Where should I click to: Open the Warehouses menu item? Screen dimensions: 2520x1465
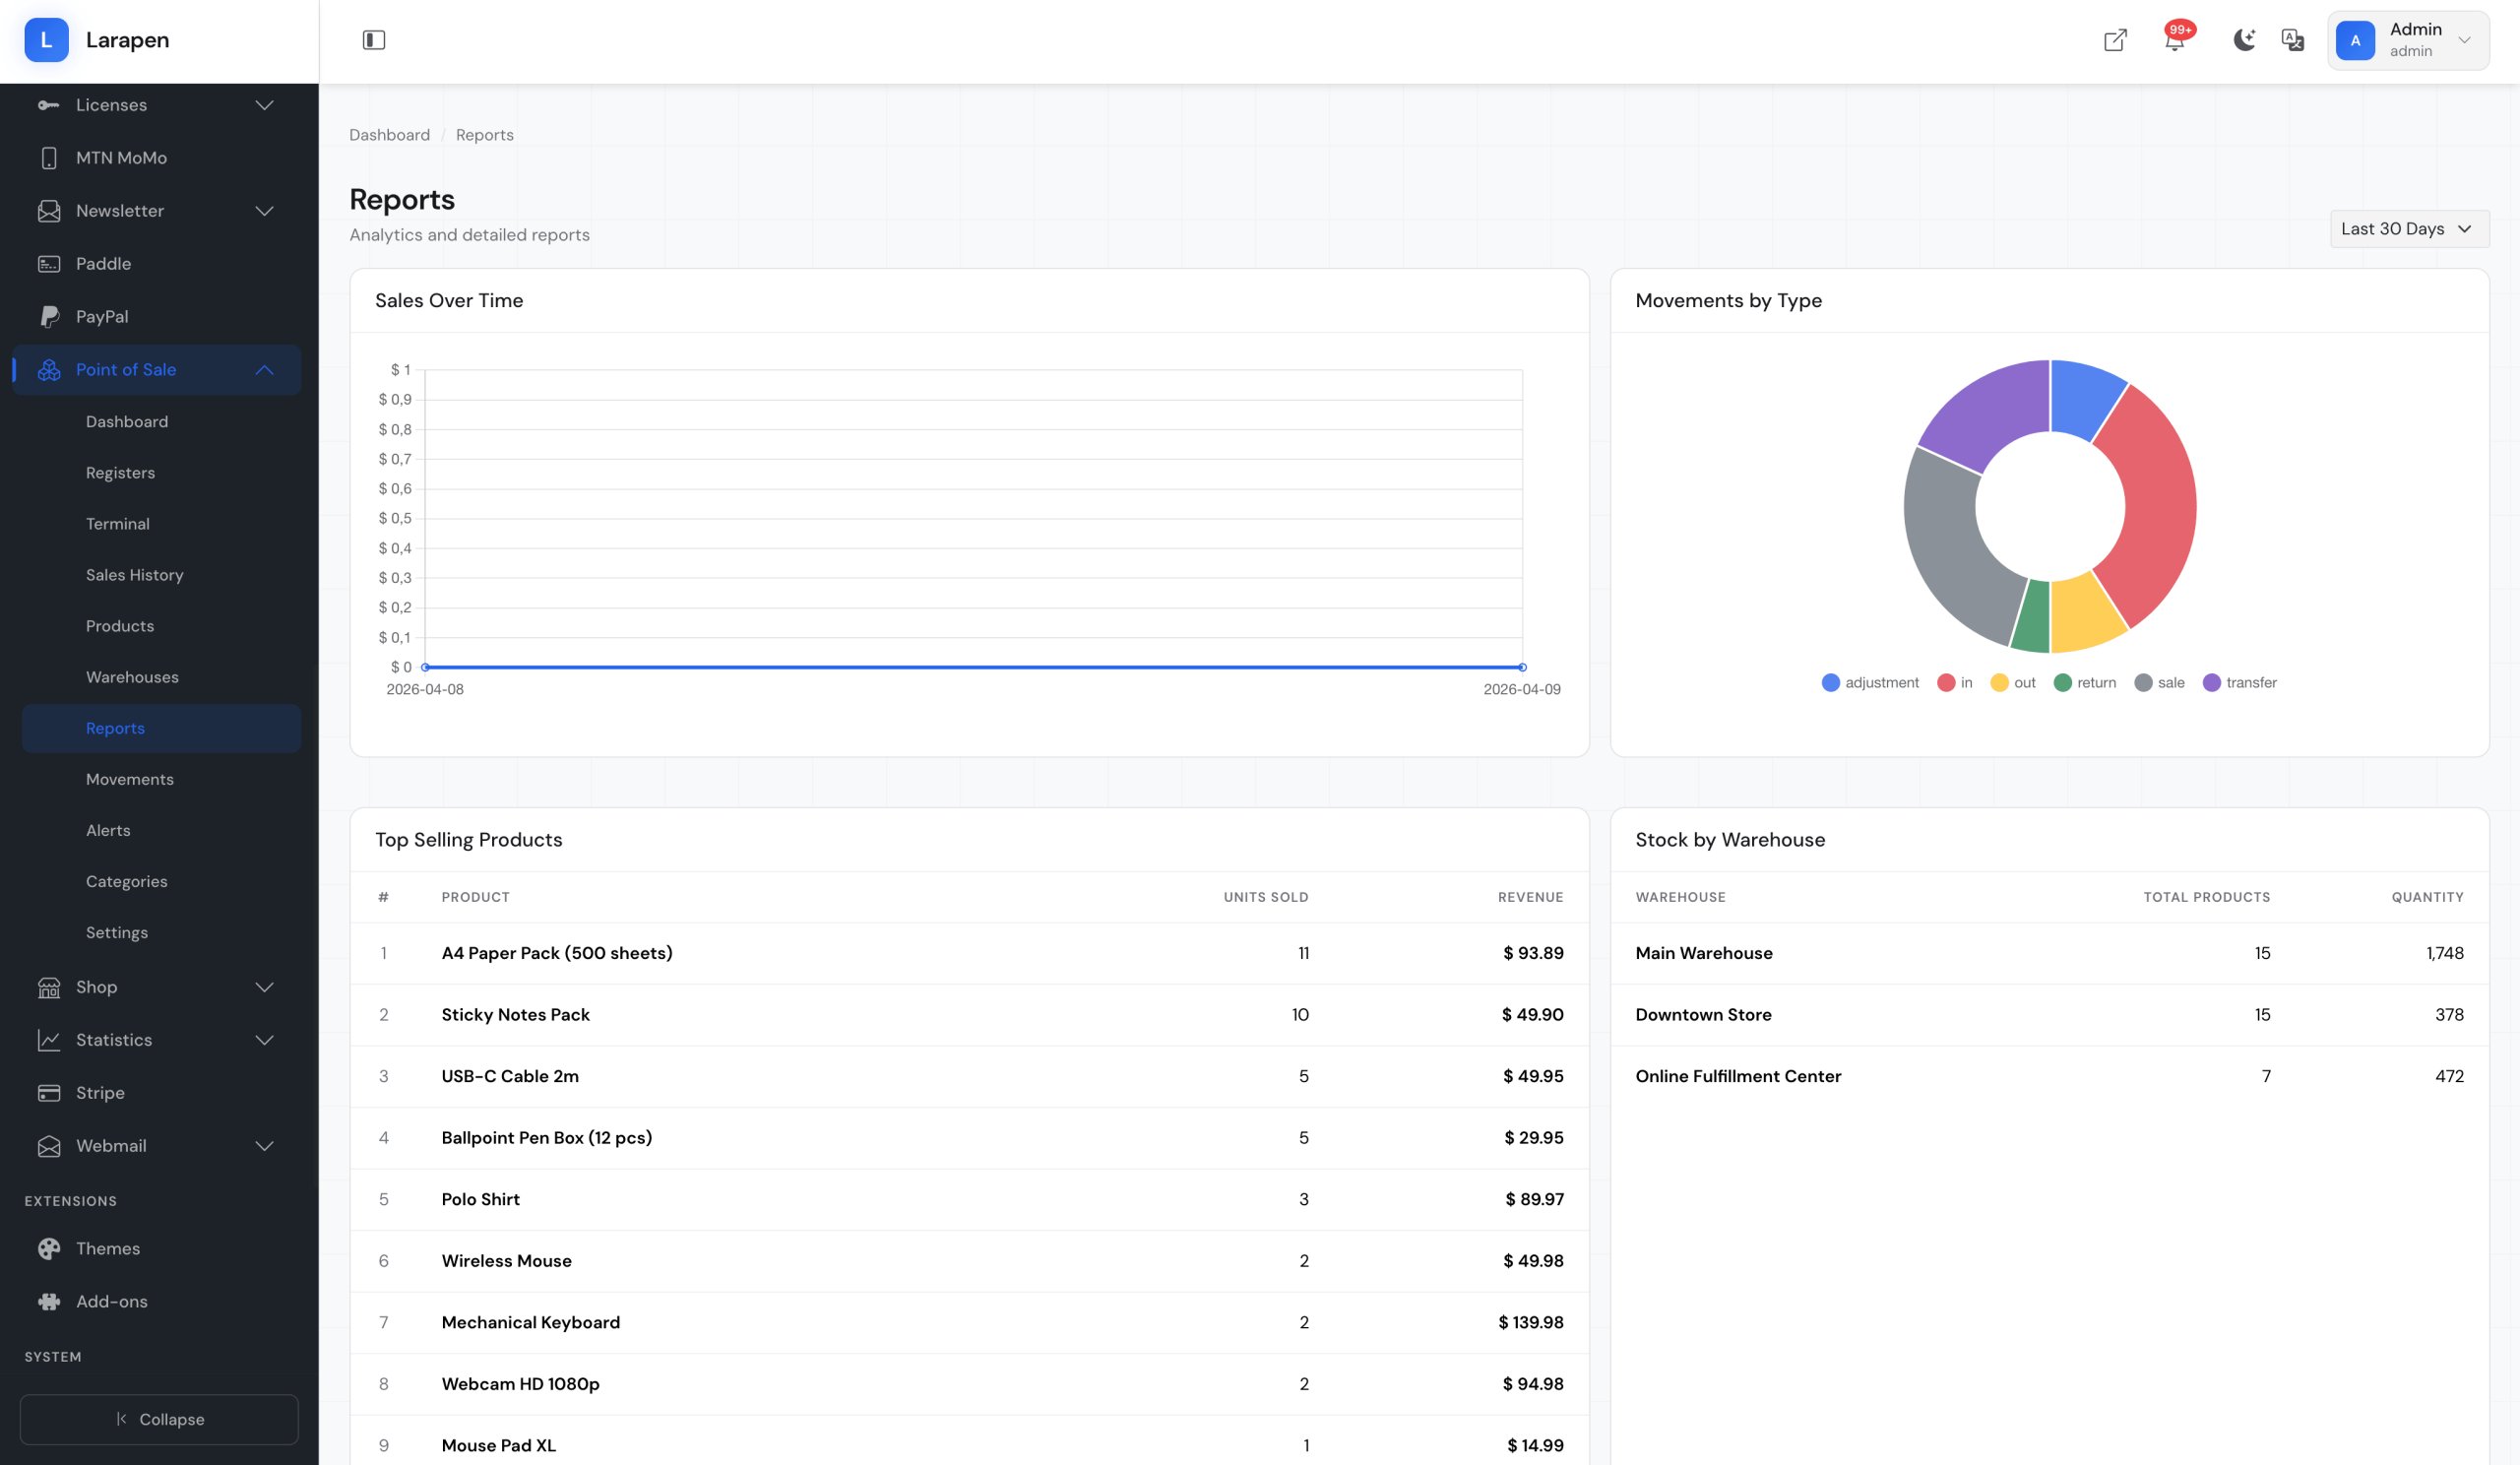coord(132,677)
